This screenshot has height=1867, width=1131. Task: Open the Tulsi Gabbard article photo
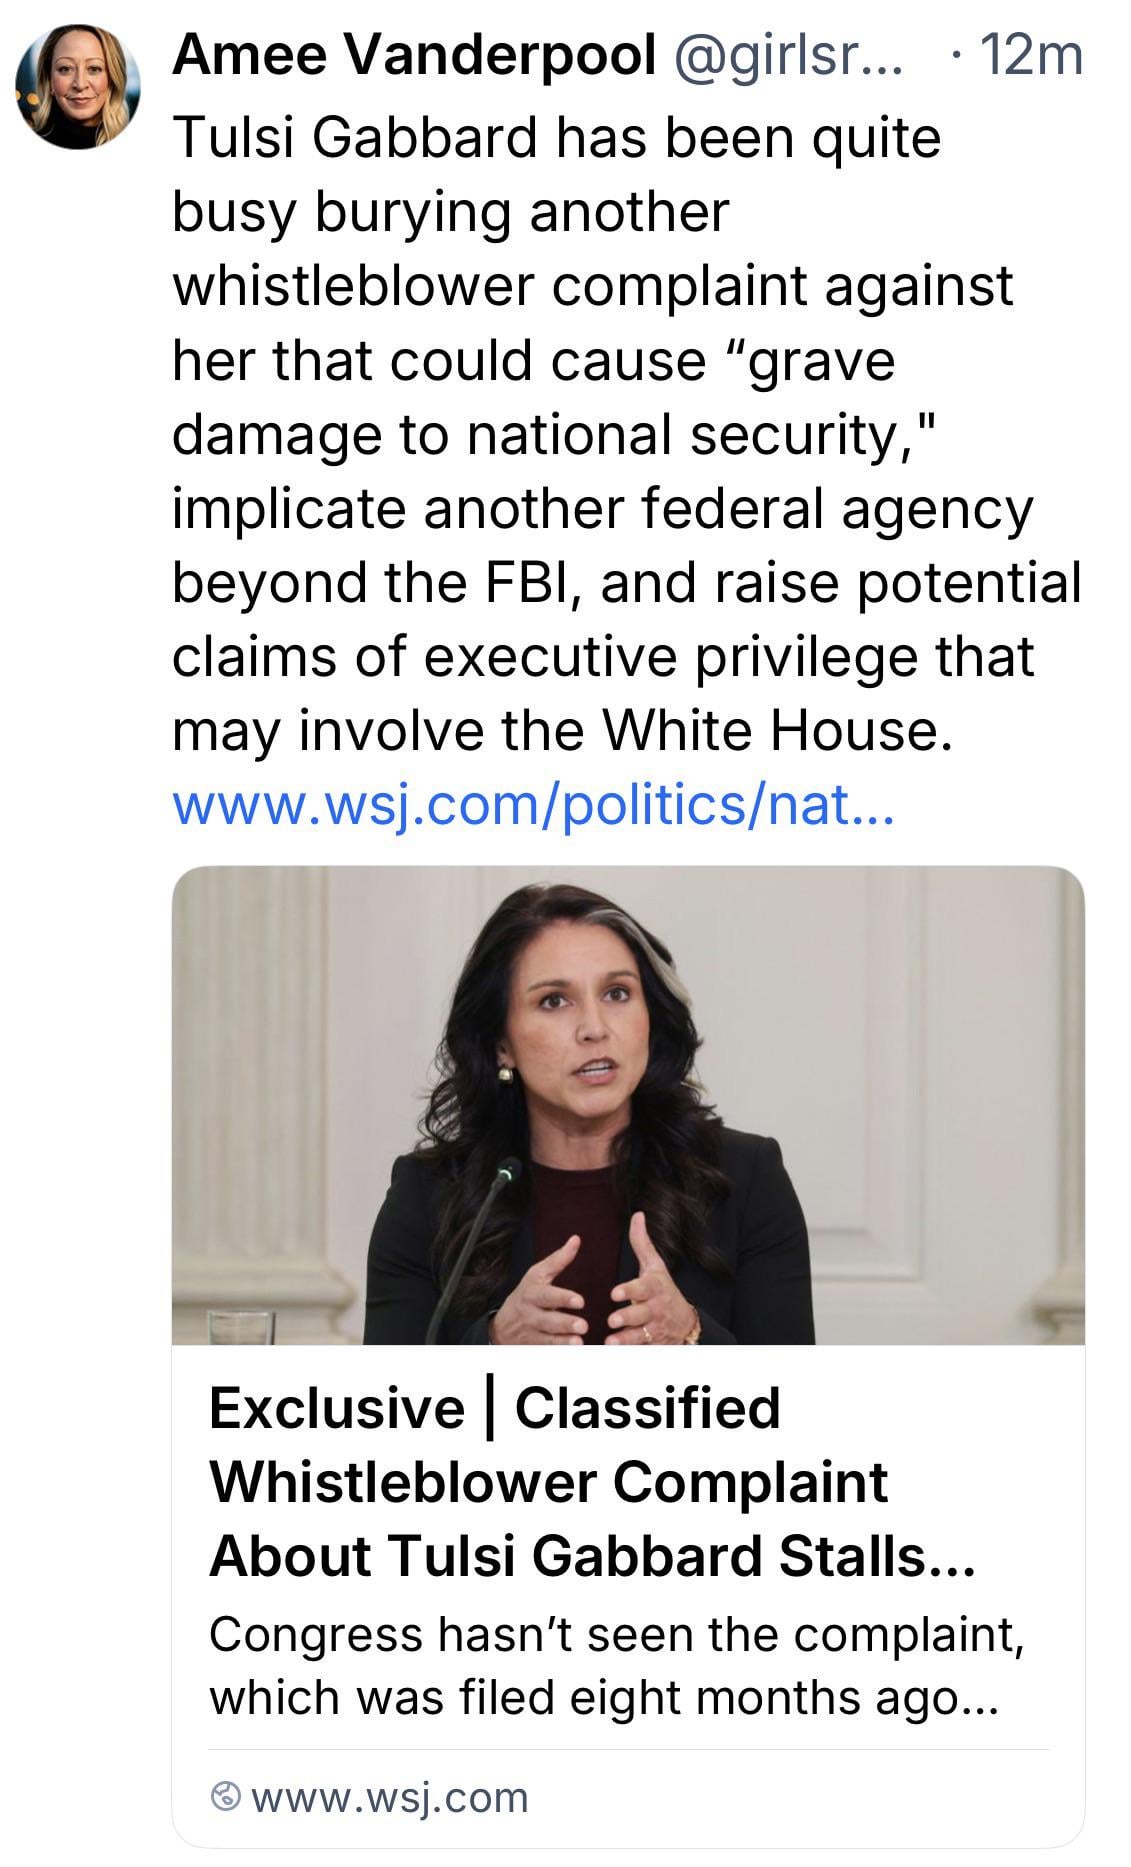pyautogui.click(x=628, y=1104)
